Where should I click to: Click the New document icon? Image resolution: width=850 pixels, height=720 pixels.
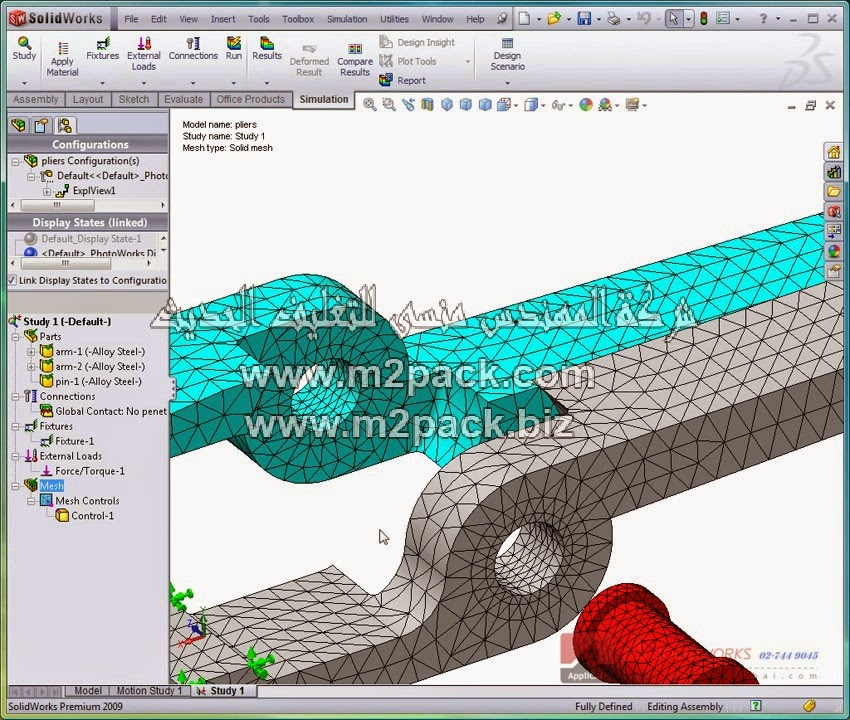[524, 19]
